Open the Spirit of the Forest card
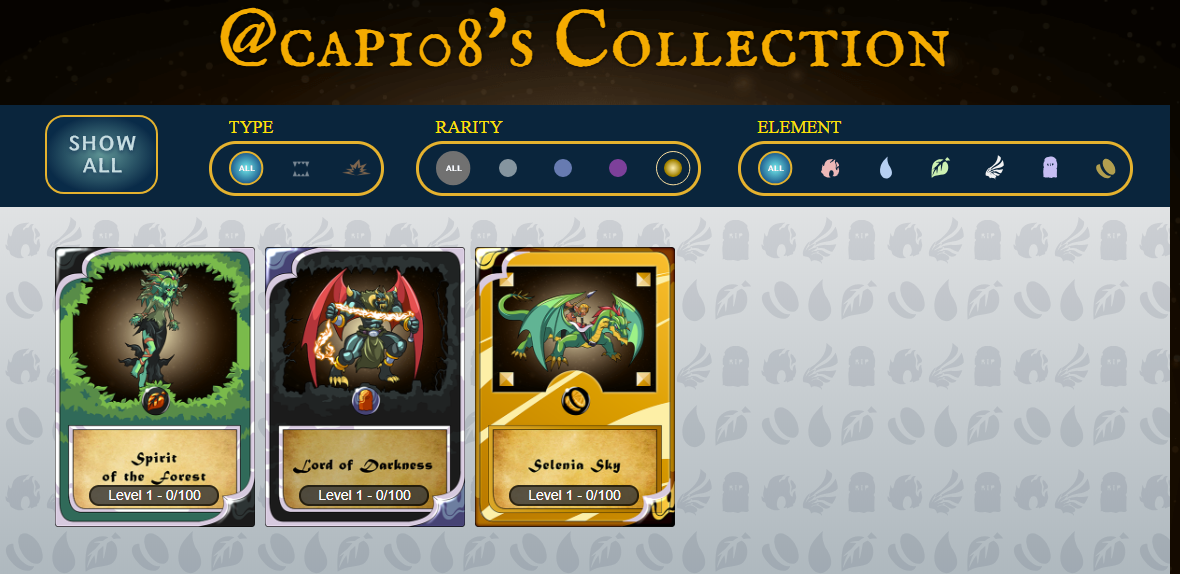1180x574 pixels. click(x=155, y=387)
